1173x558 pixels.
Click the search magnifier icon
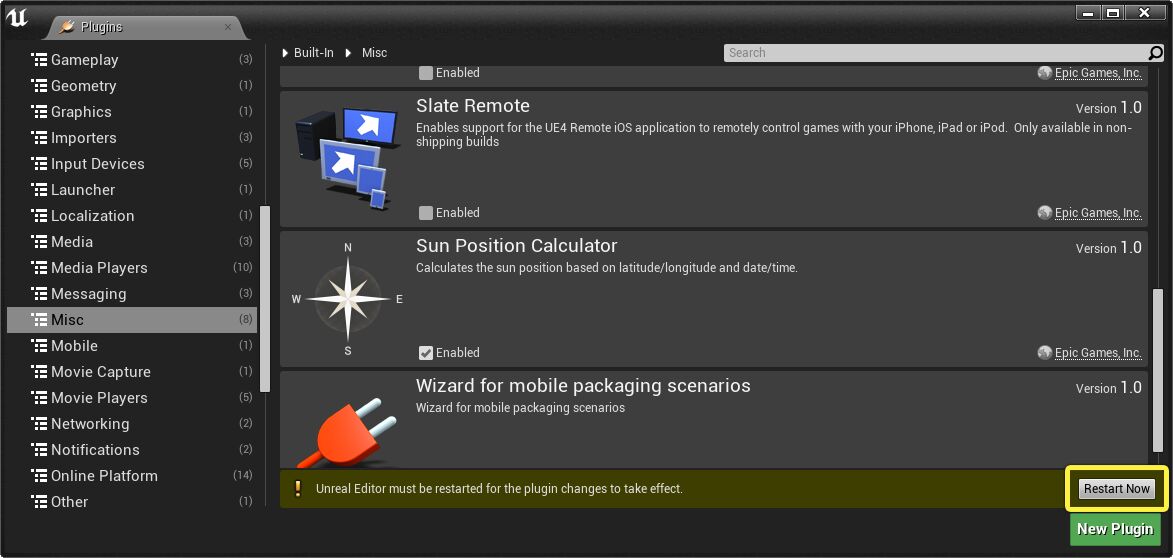click(x=1155, y=53)
